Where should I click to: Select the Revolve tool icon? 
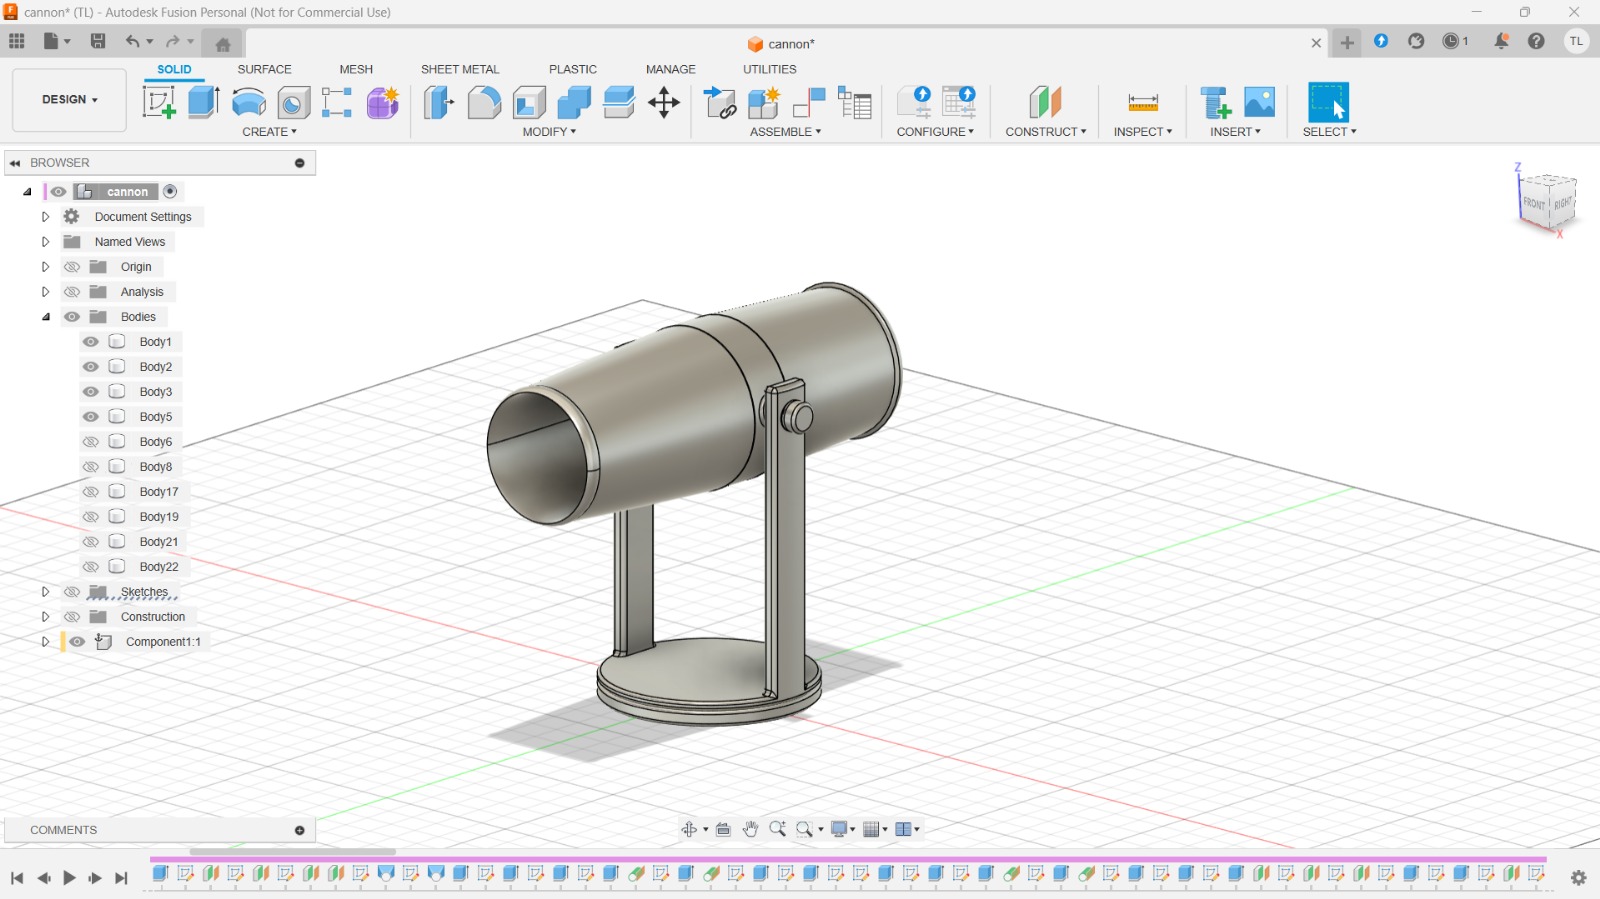[248, 102]
